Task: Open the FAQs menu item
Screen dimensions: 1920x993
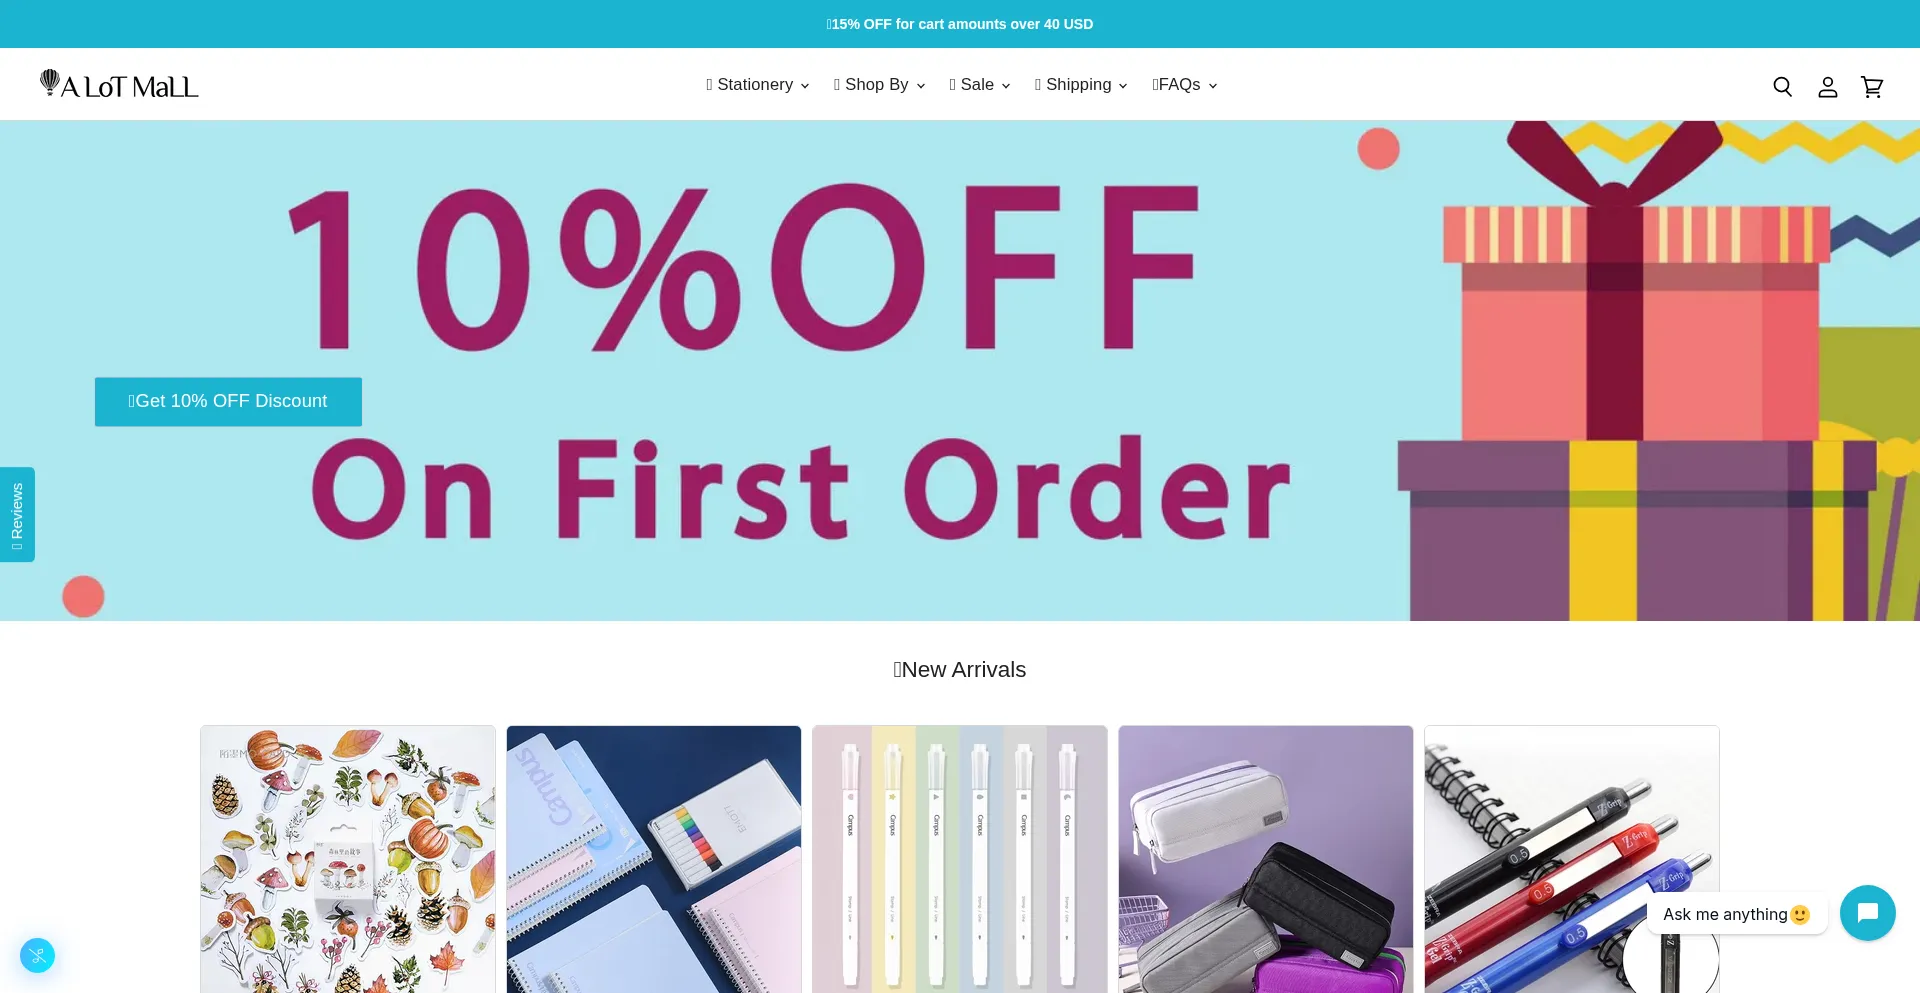Action: [x=1184, y=85]
